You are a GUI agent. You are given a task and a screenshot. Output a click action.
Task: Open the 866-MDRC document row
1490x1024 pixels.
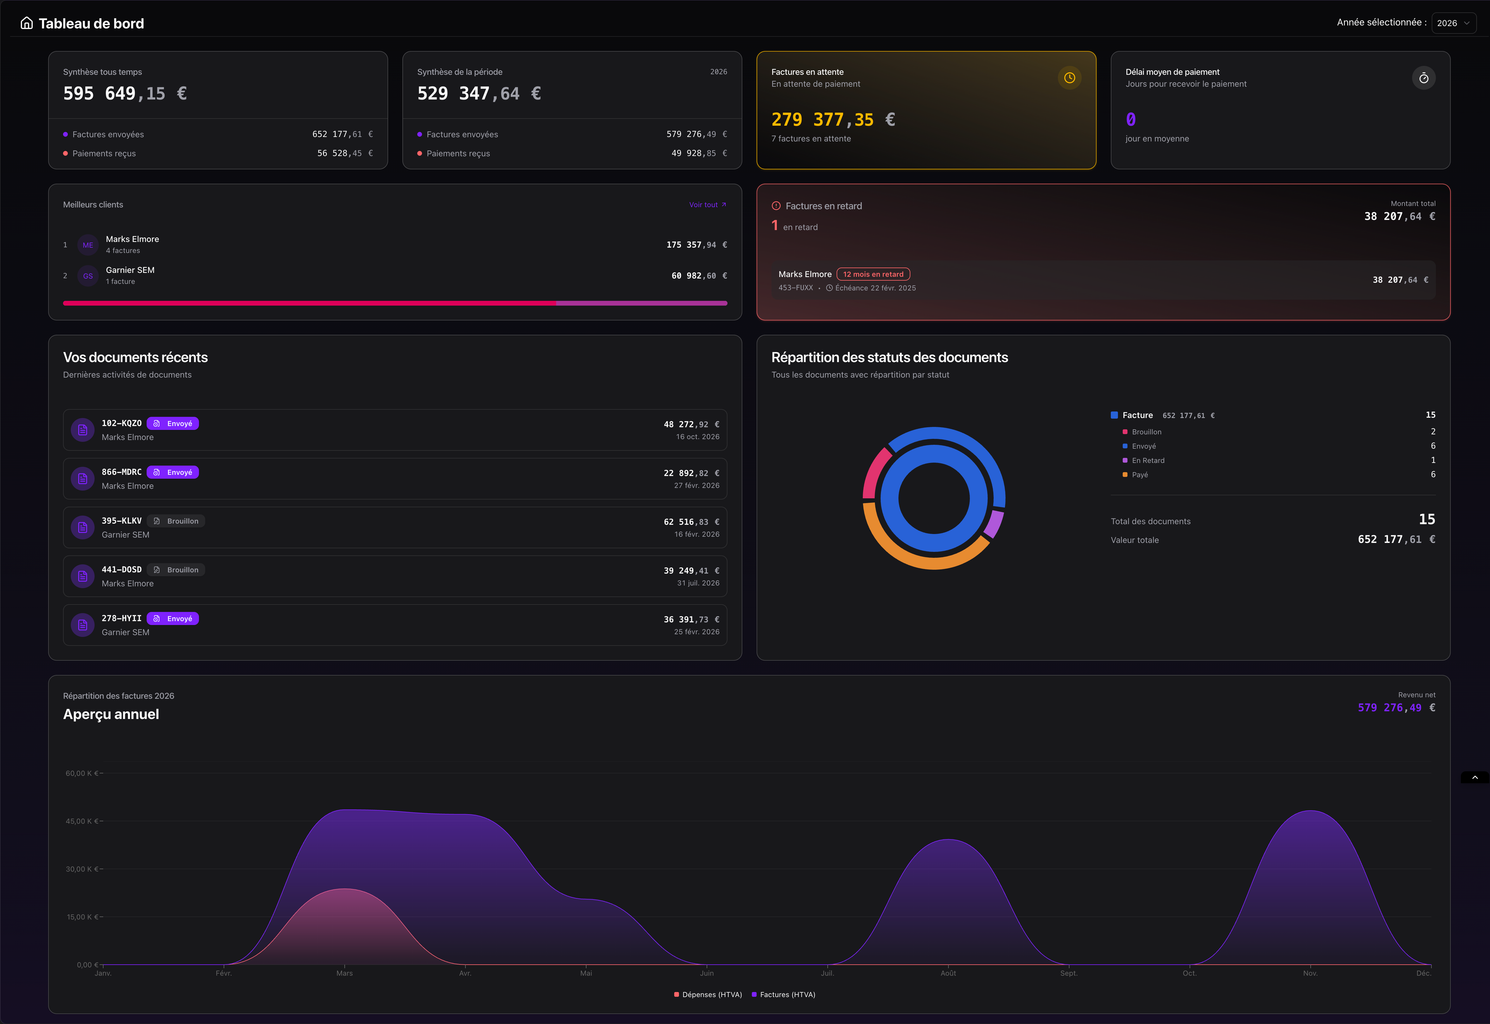coord(394,479)
